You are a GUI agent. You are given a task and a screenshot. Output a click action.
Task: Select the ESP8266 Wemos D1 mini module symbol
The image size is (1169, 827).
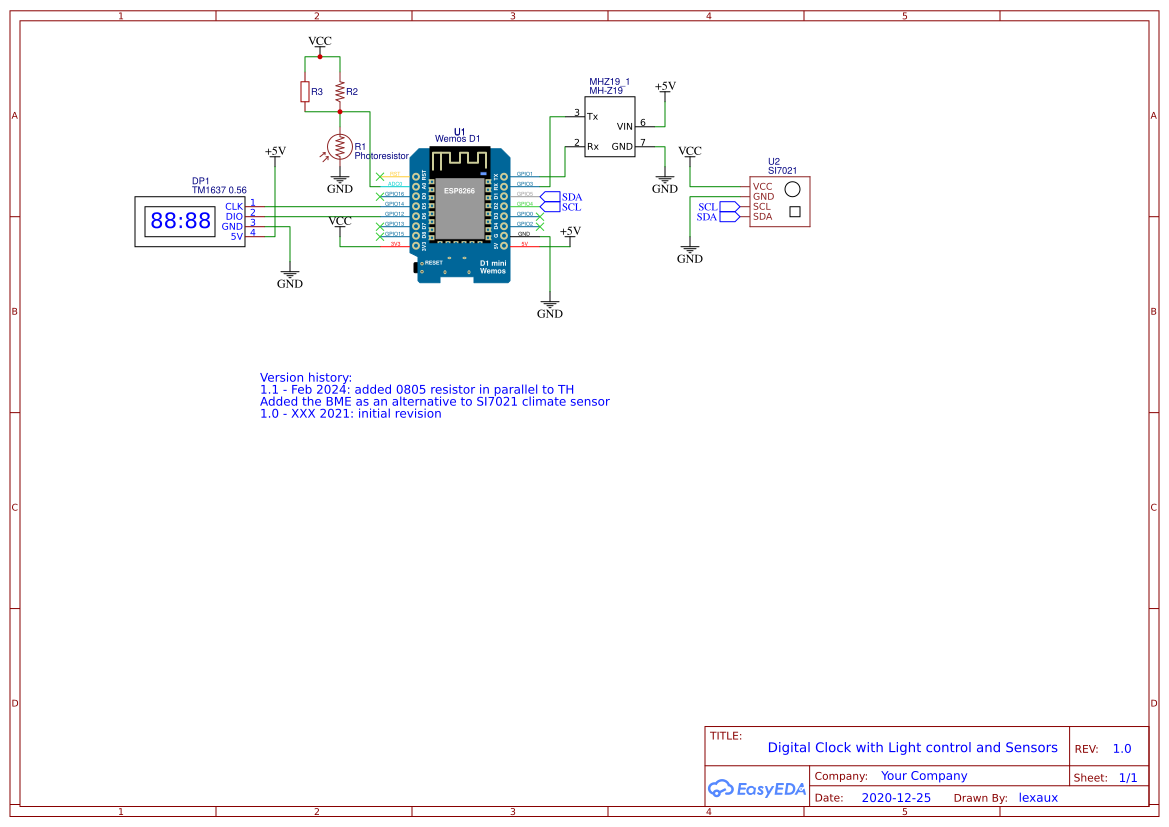pos(460,210)
